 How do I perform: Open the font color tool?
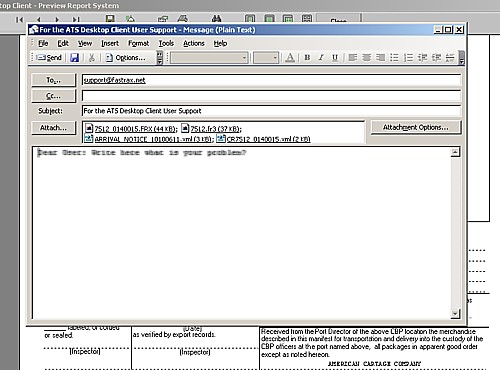[x=290, y=58]
